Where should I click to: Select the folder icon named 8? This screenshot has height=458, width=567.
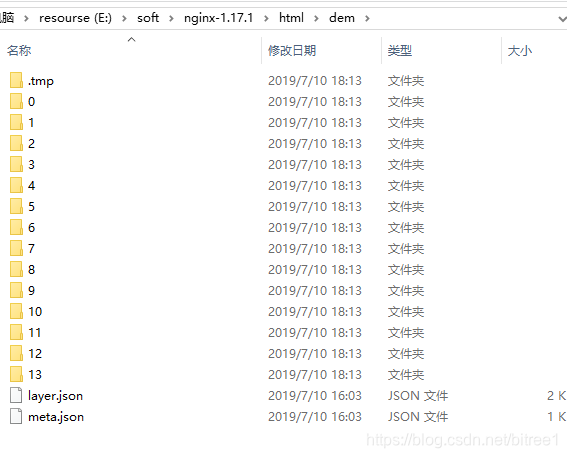pos(16,269)
